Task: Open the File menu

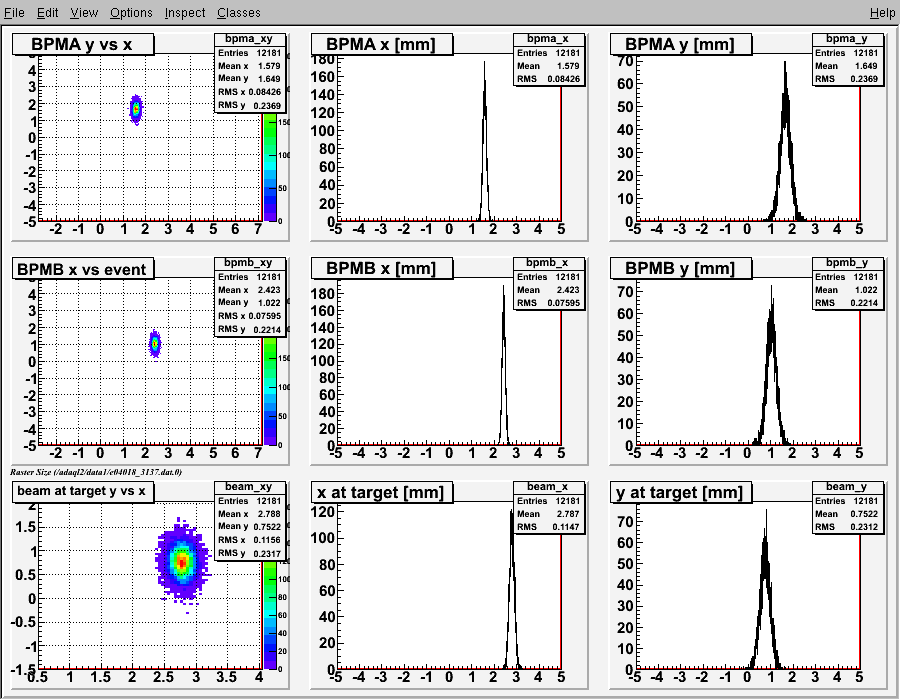Action: tap(14, 13)
